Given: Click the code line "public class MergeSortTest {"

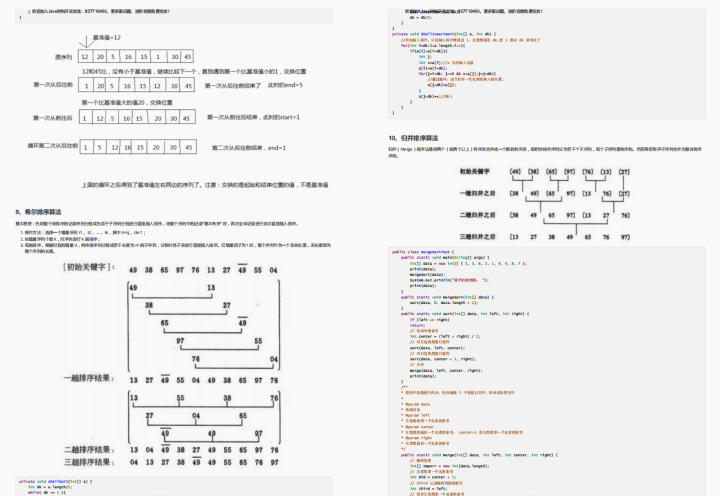Looking at the screenshot, I should click(423, 252).
